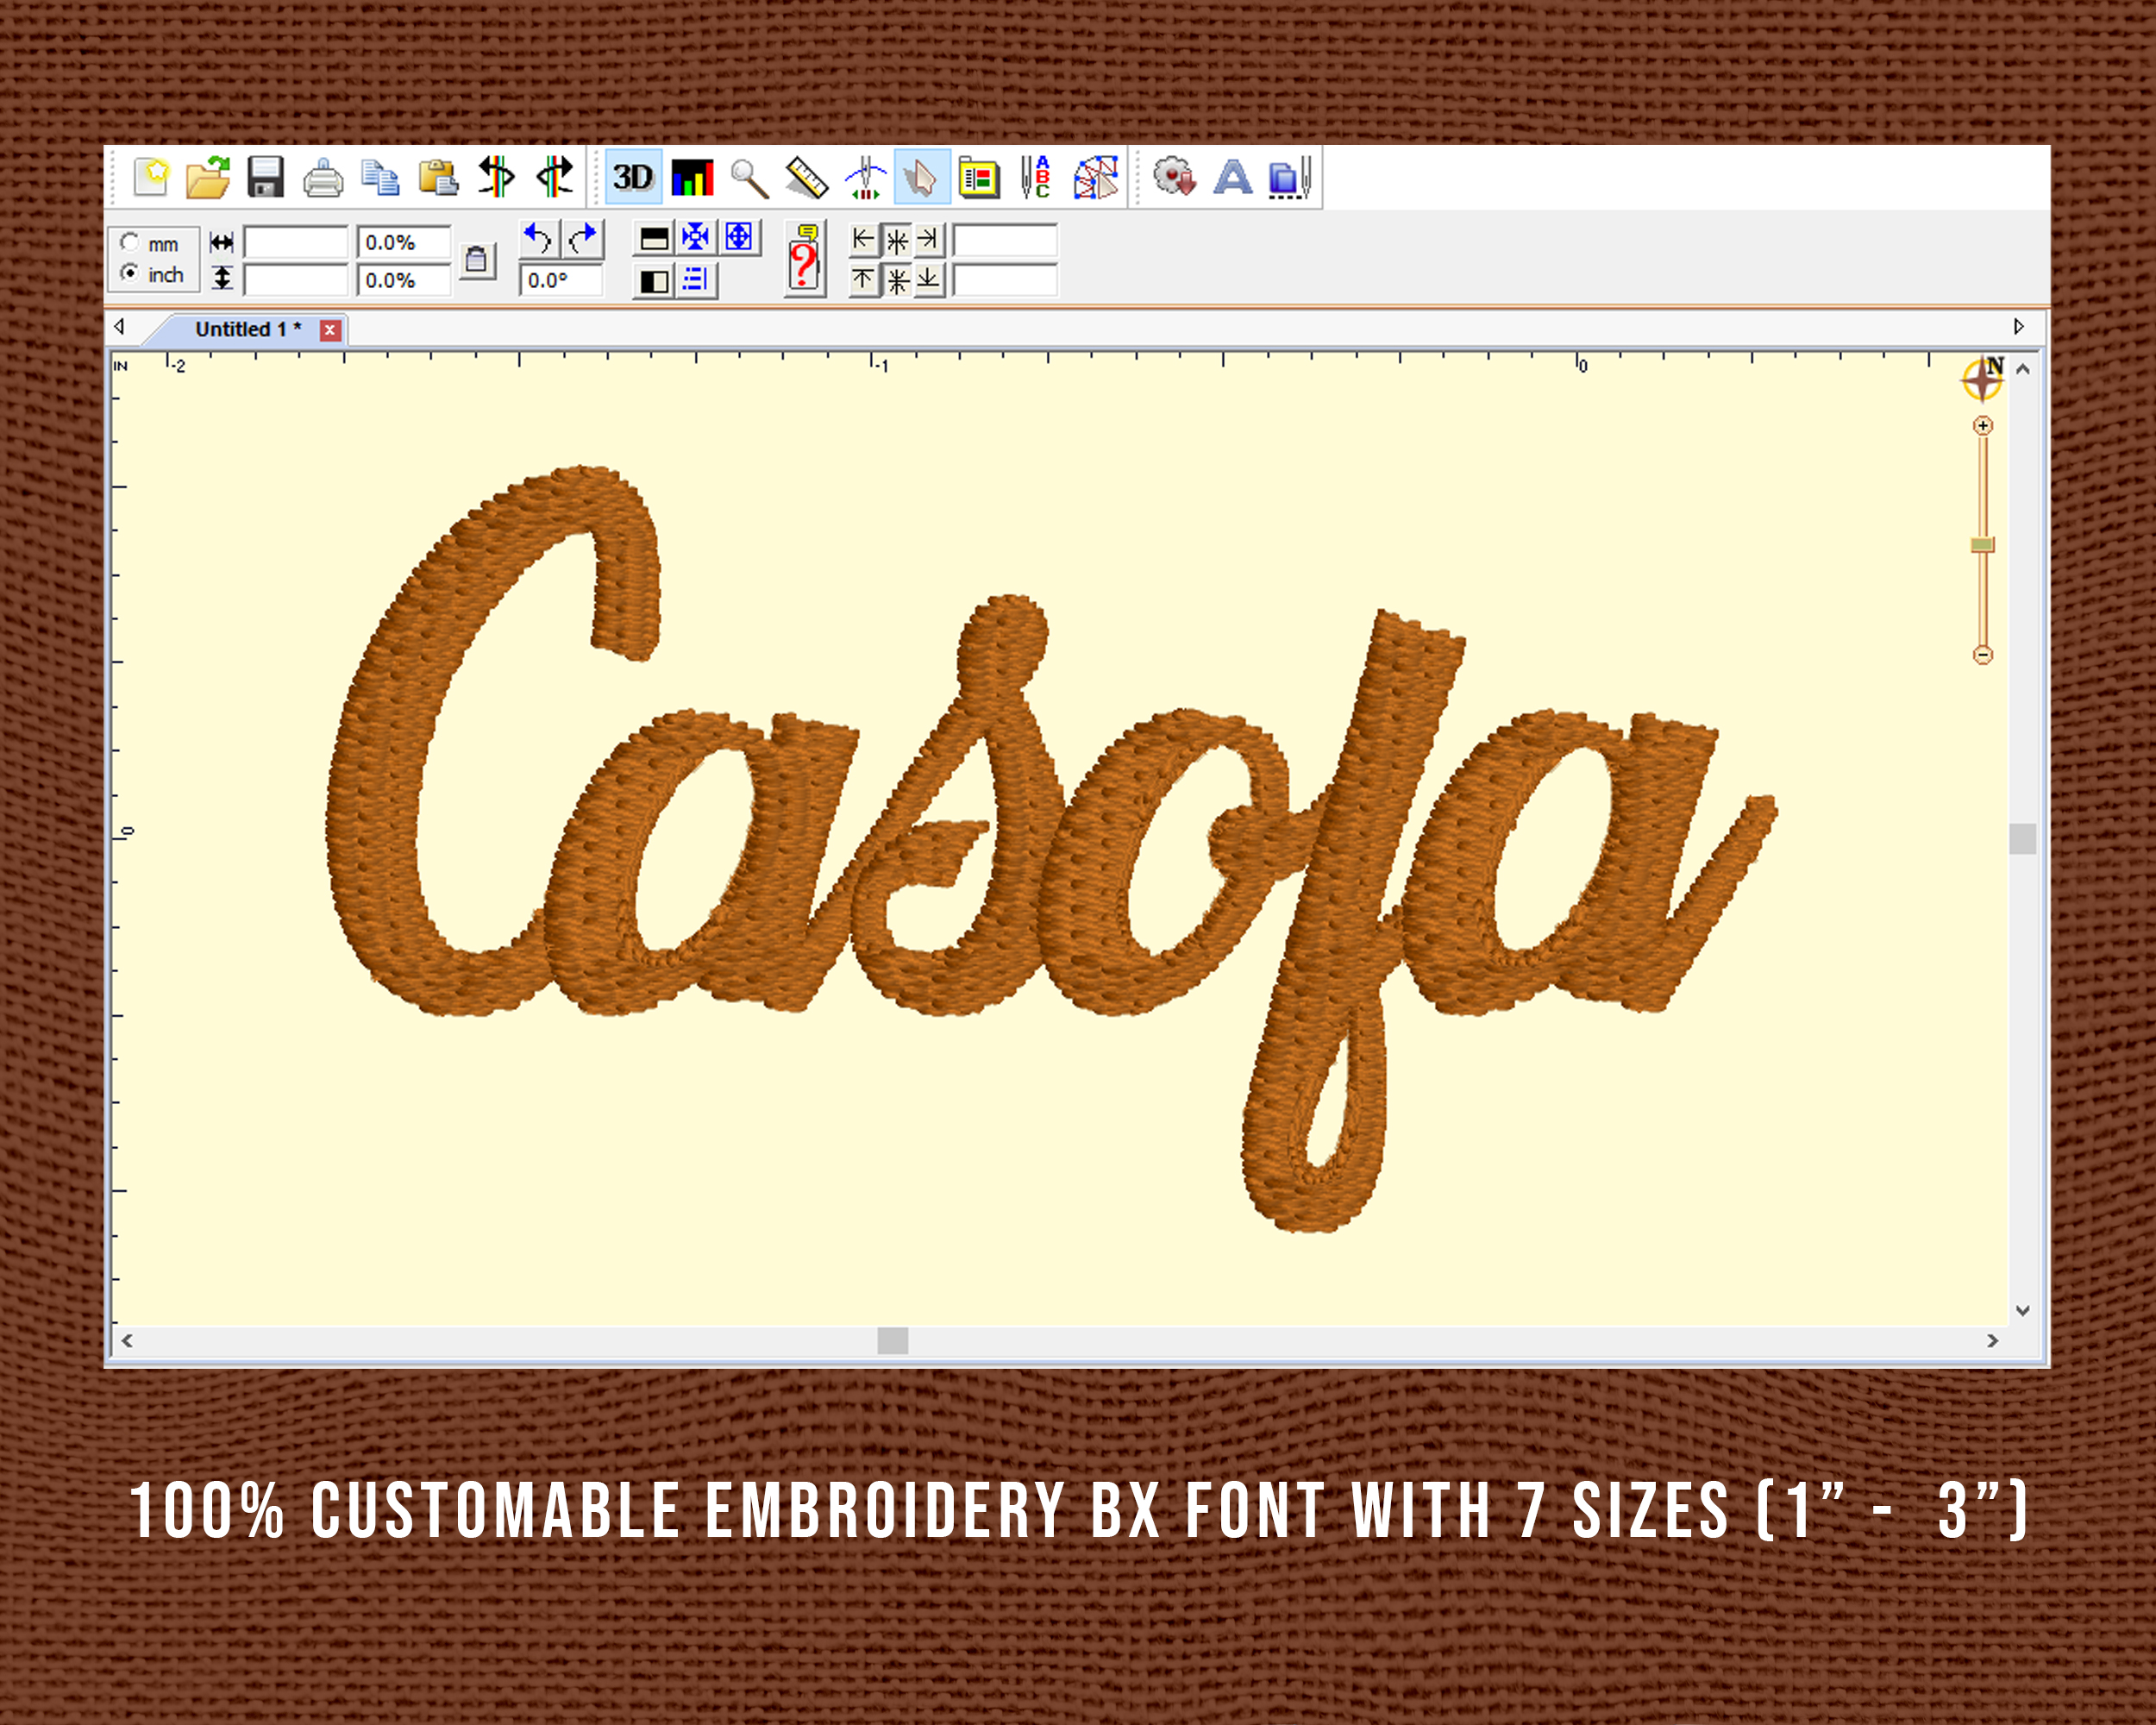Switch units to mm

[x=130, y=243]
